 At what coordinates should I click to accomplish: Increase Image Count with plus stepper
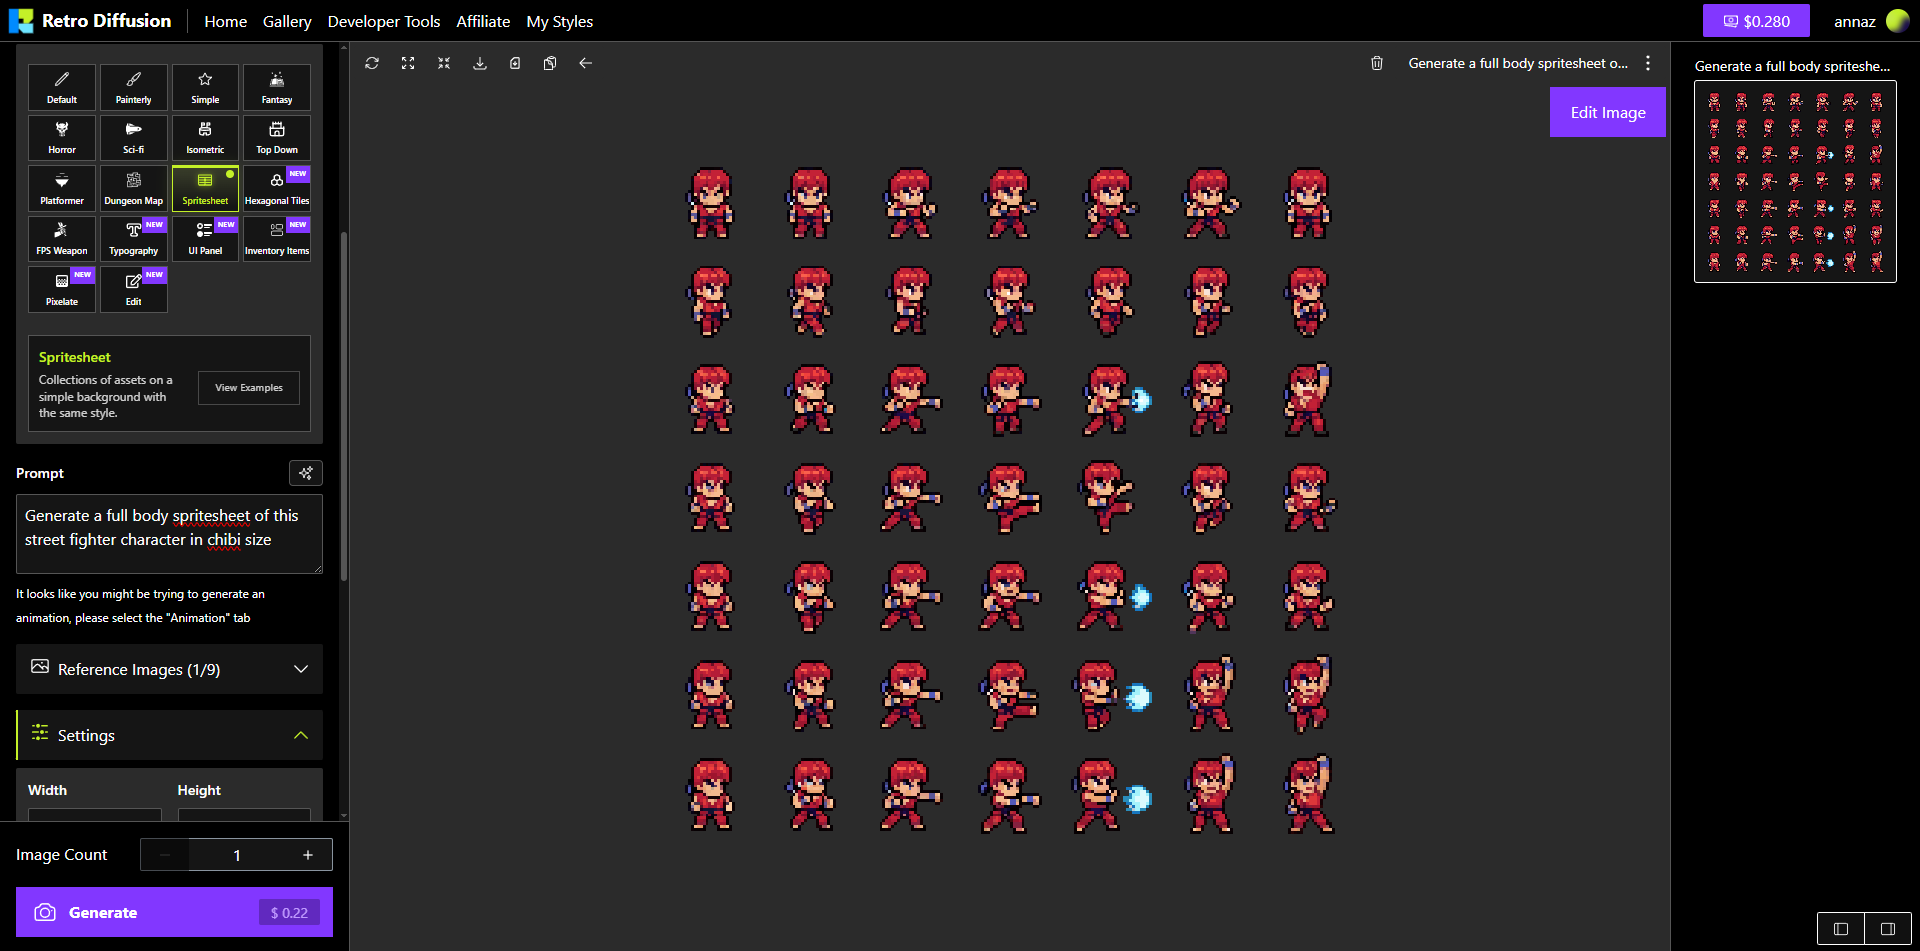click(x=308, y=855)
